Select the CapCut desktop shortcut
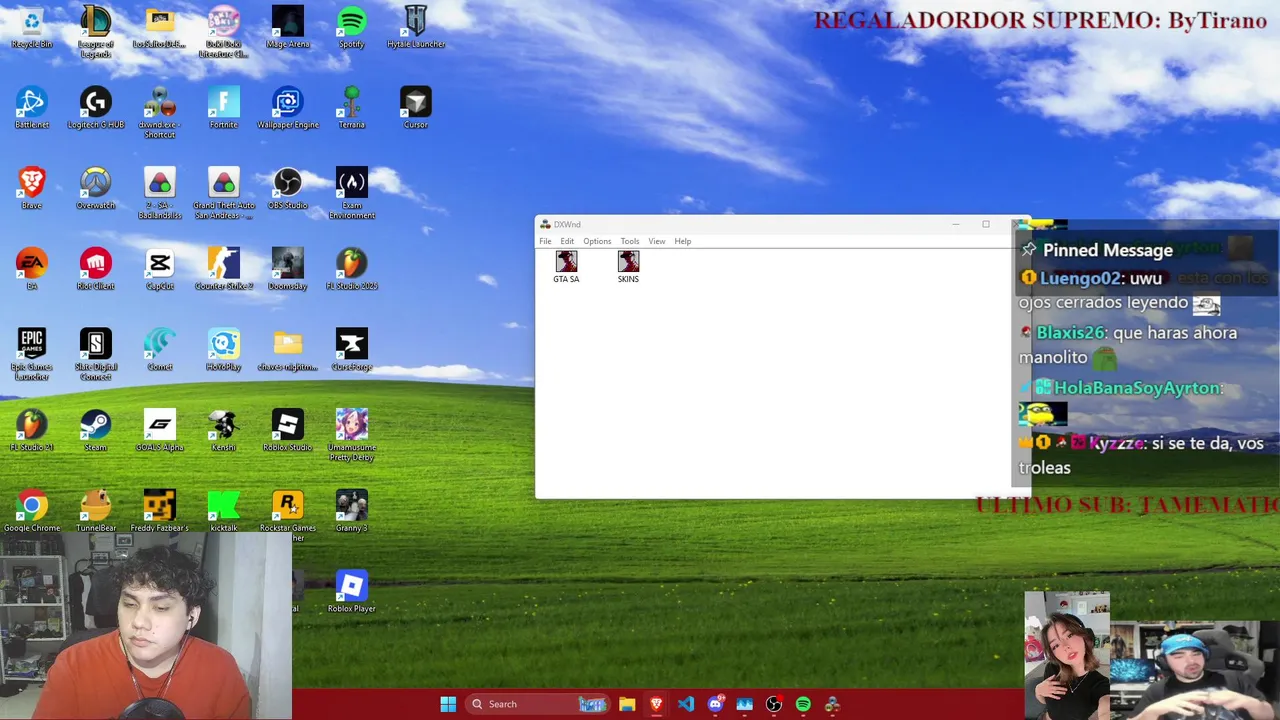The image size is (1280, 720). pyautogui.click(x=160, y=269)
